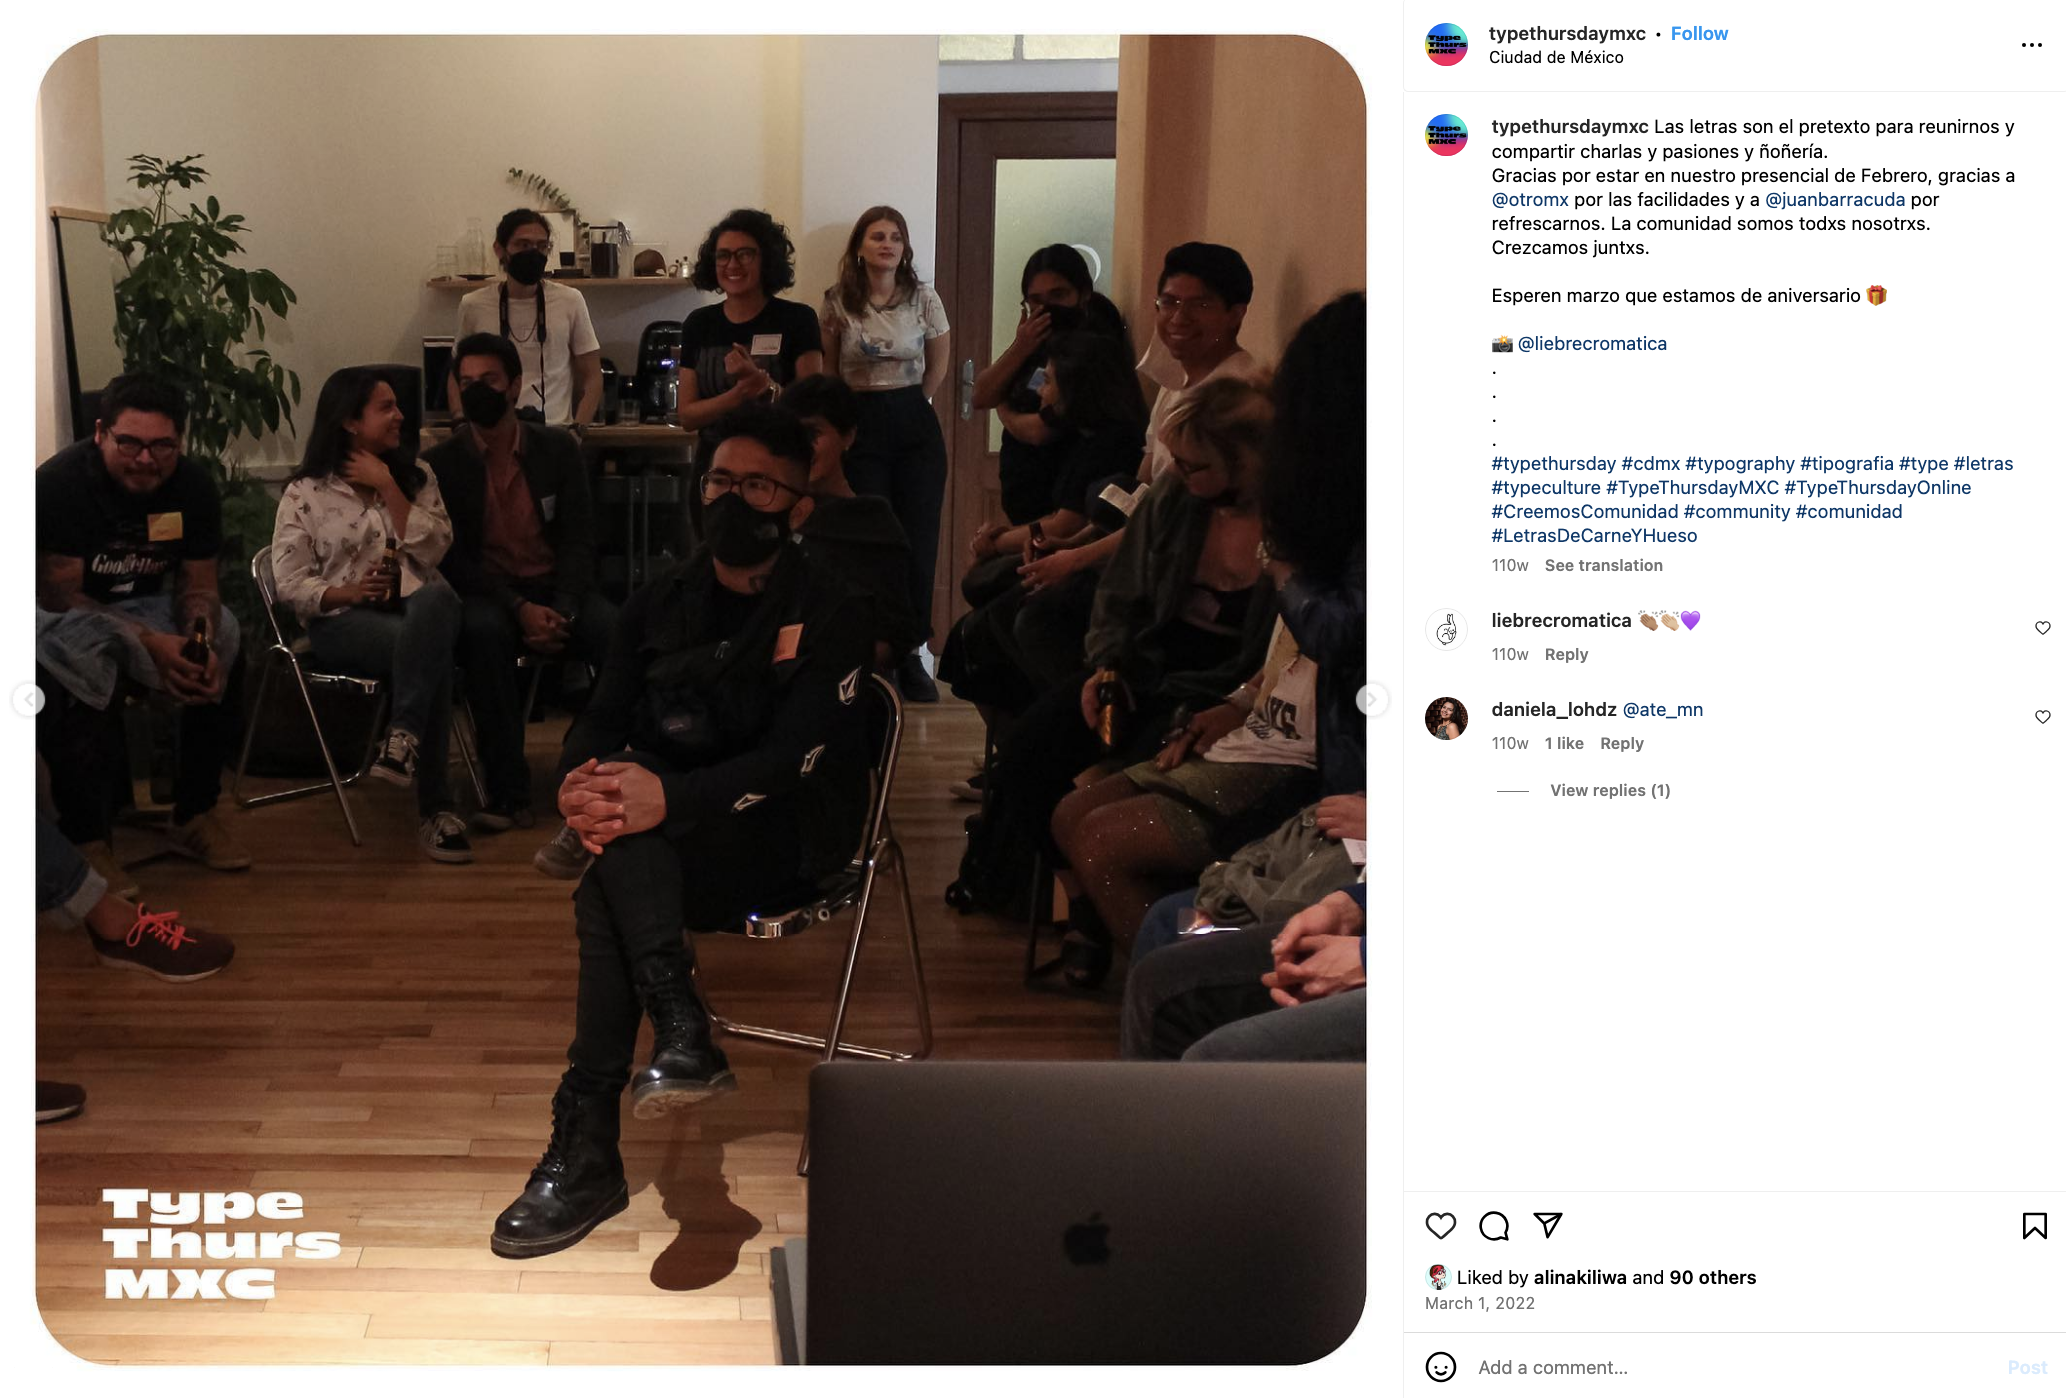Open the Ciudad de México location link
Viewport: 2066px width, 1398px height.
[1555, 58]
